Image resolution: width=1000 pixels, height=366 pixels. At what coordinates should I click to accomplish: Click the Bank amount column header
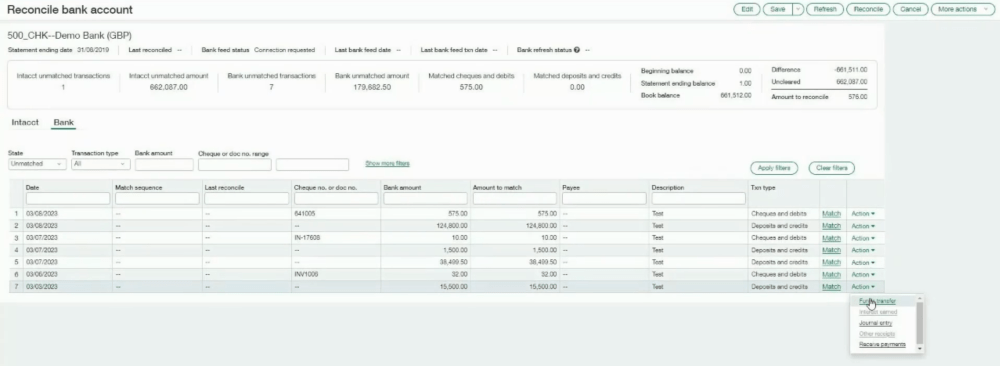coord(402,187)
